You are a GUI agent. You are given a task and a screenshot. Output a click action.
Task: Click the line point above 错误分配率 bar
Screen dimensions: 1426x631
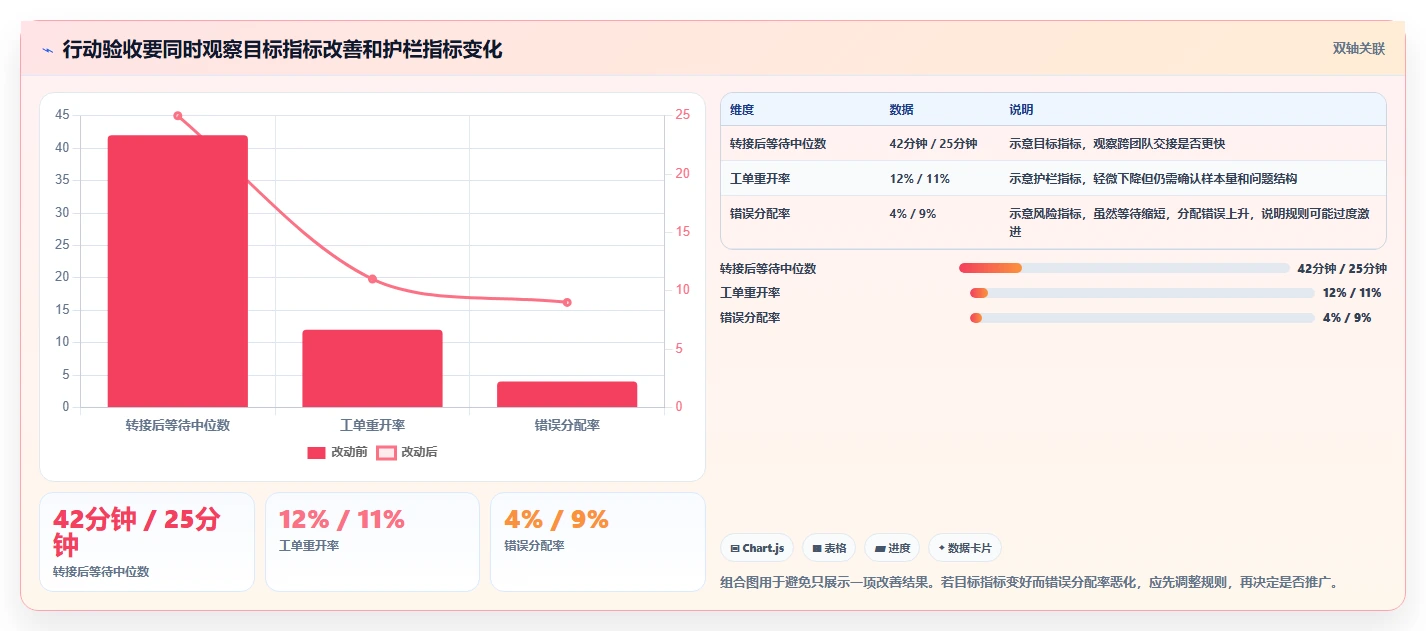point(567,302)
